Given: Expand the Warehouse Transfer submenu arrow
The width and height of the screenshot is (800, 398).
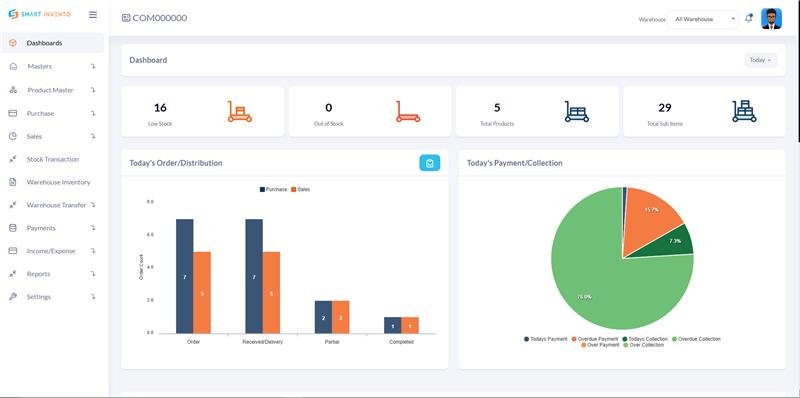Looking at the screenshot, I should (x=93, y=205).
